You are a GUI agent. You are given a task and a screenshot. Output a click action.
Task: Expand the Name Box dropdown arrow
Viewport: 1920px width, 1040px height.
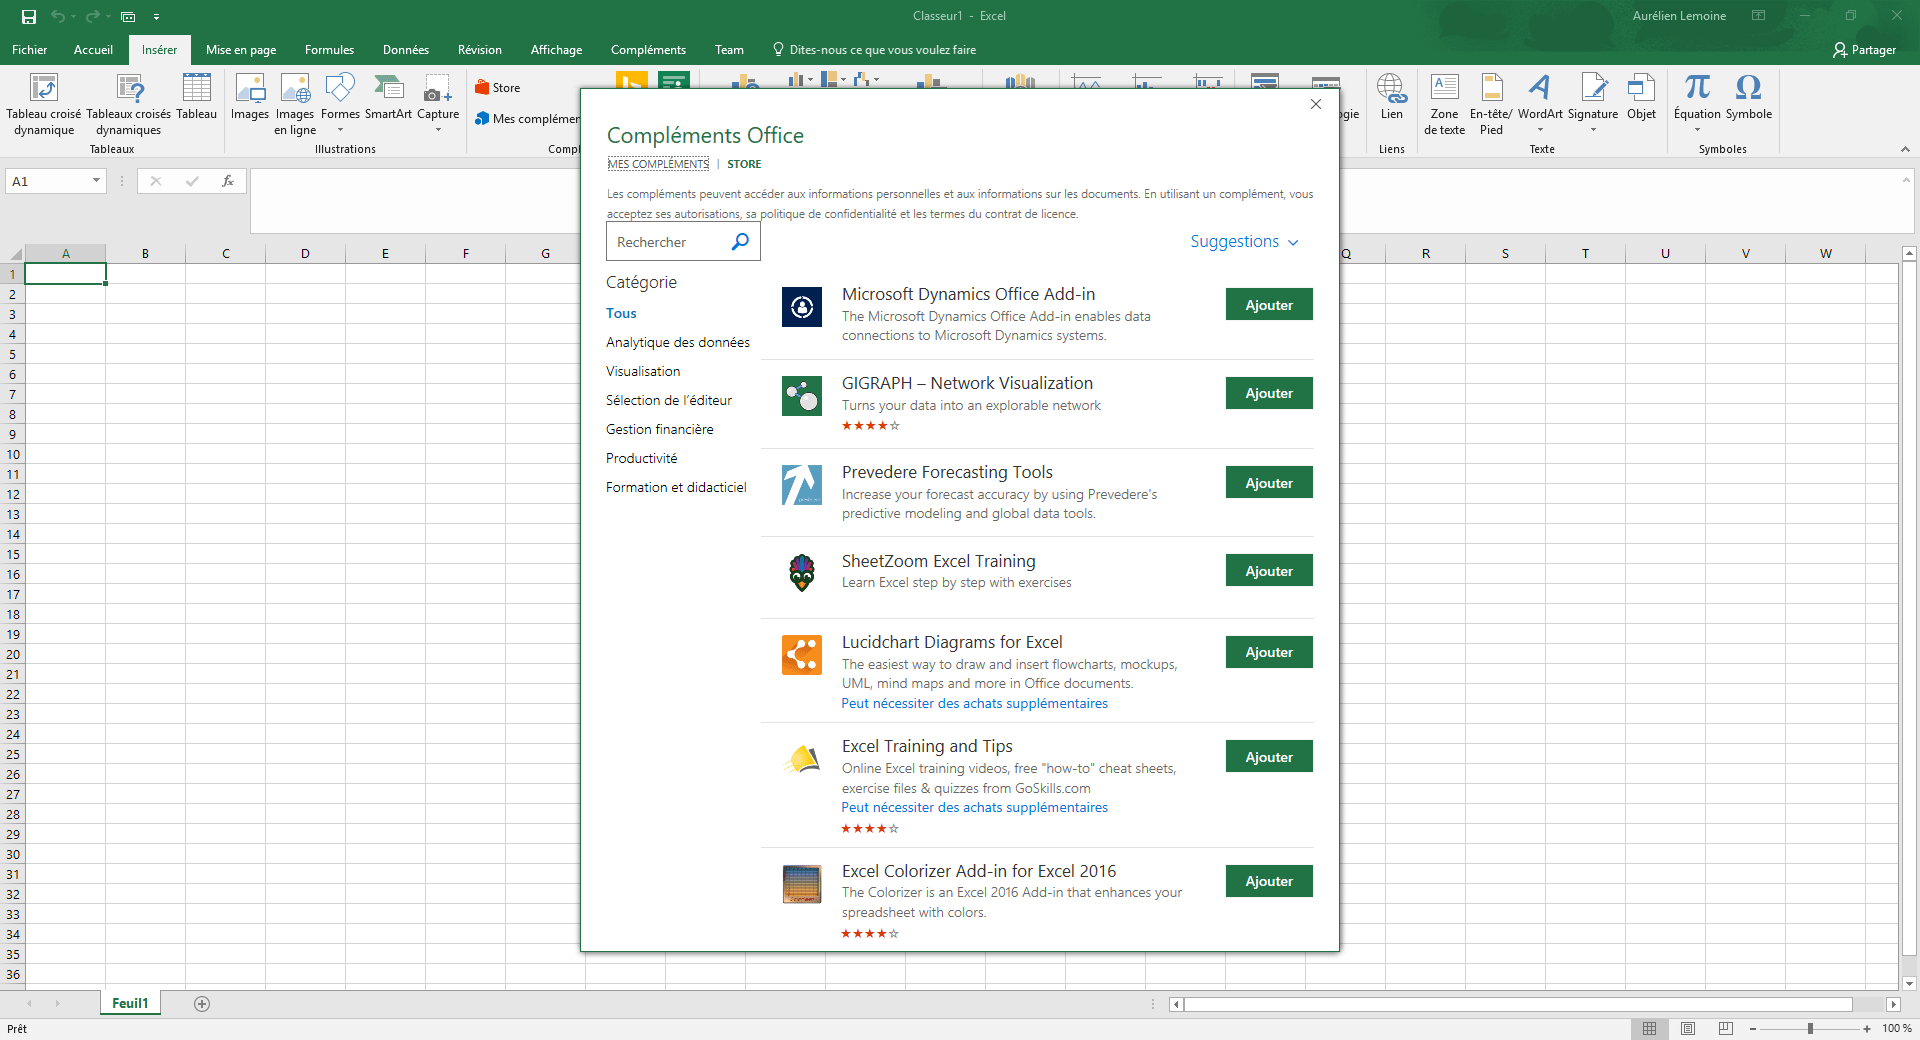[x=96, y=181]
